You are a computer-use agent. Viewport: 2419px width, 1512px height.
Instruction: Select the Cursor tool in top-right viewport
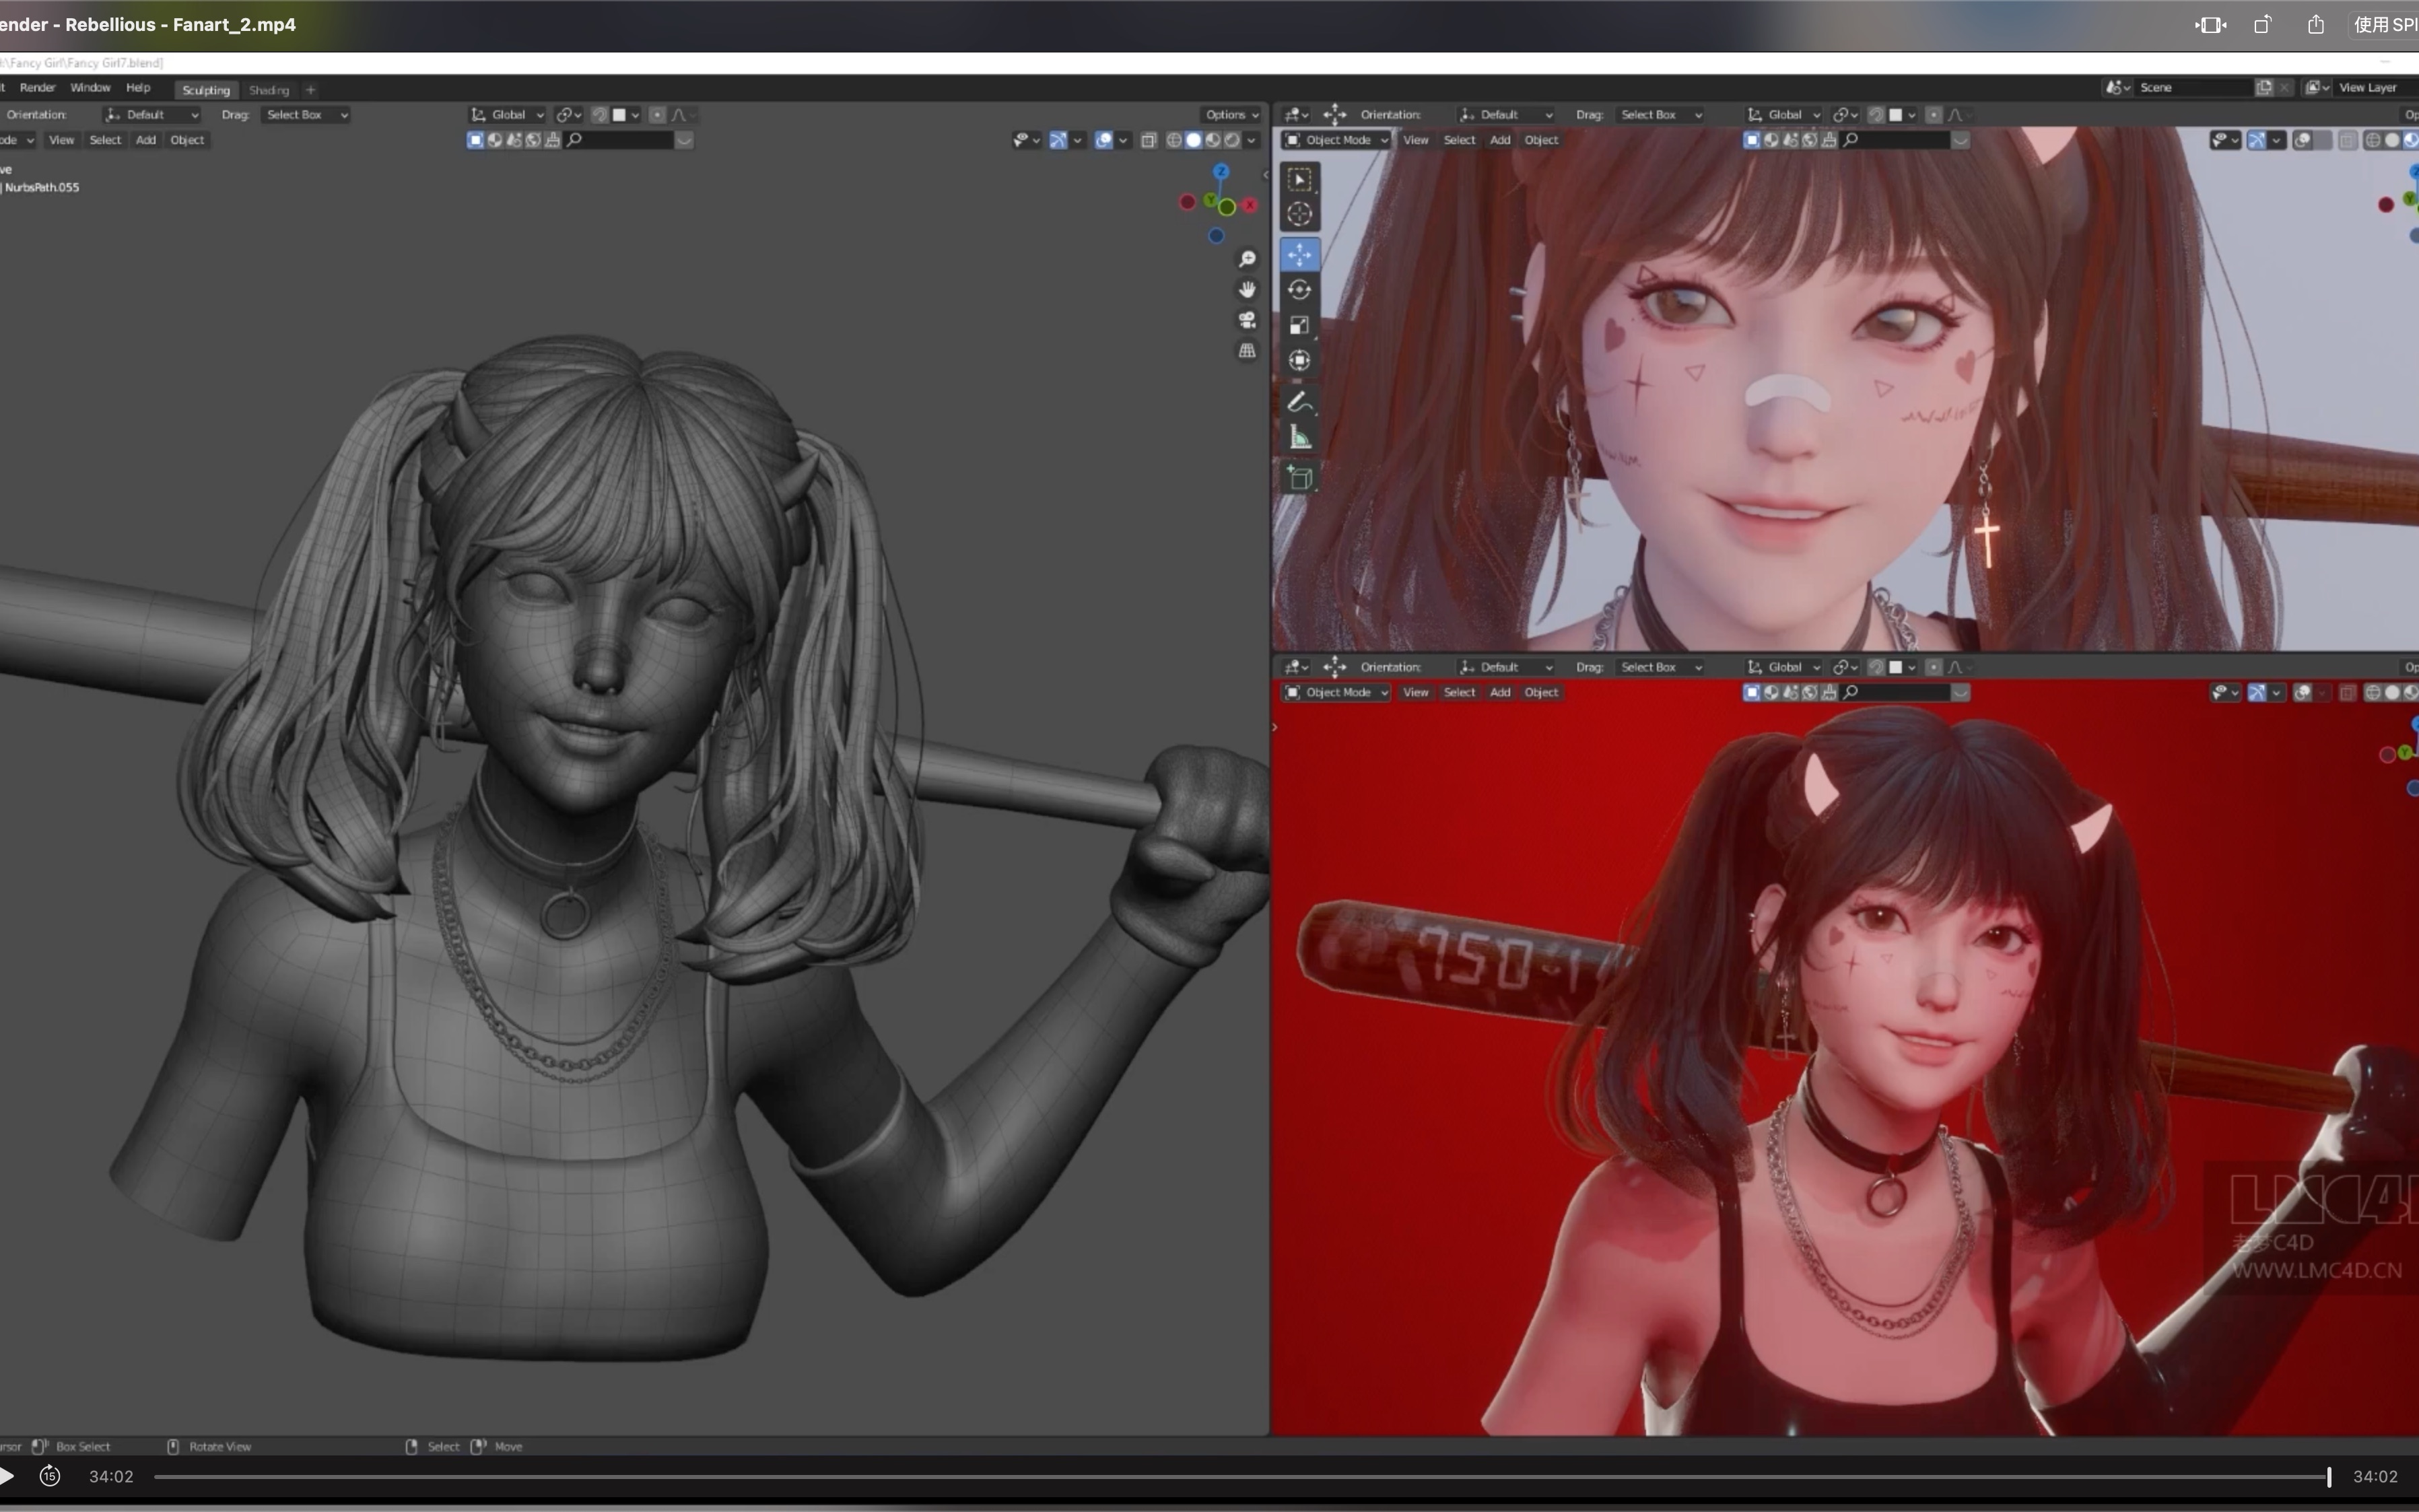pyautogui.click(x=1299, y=214)
